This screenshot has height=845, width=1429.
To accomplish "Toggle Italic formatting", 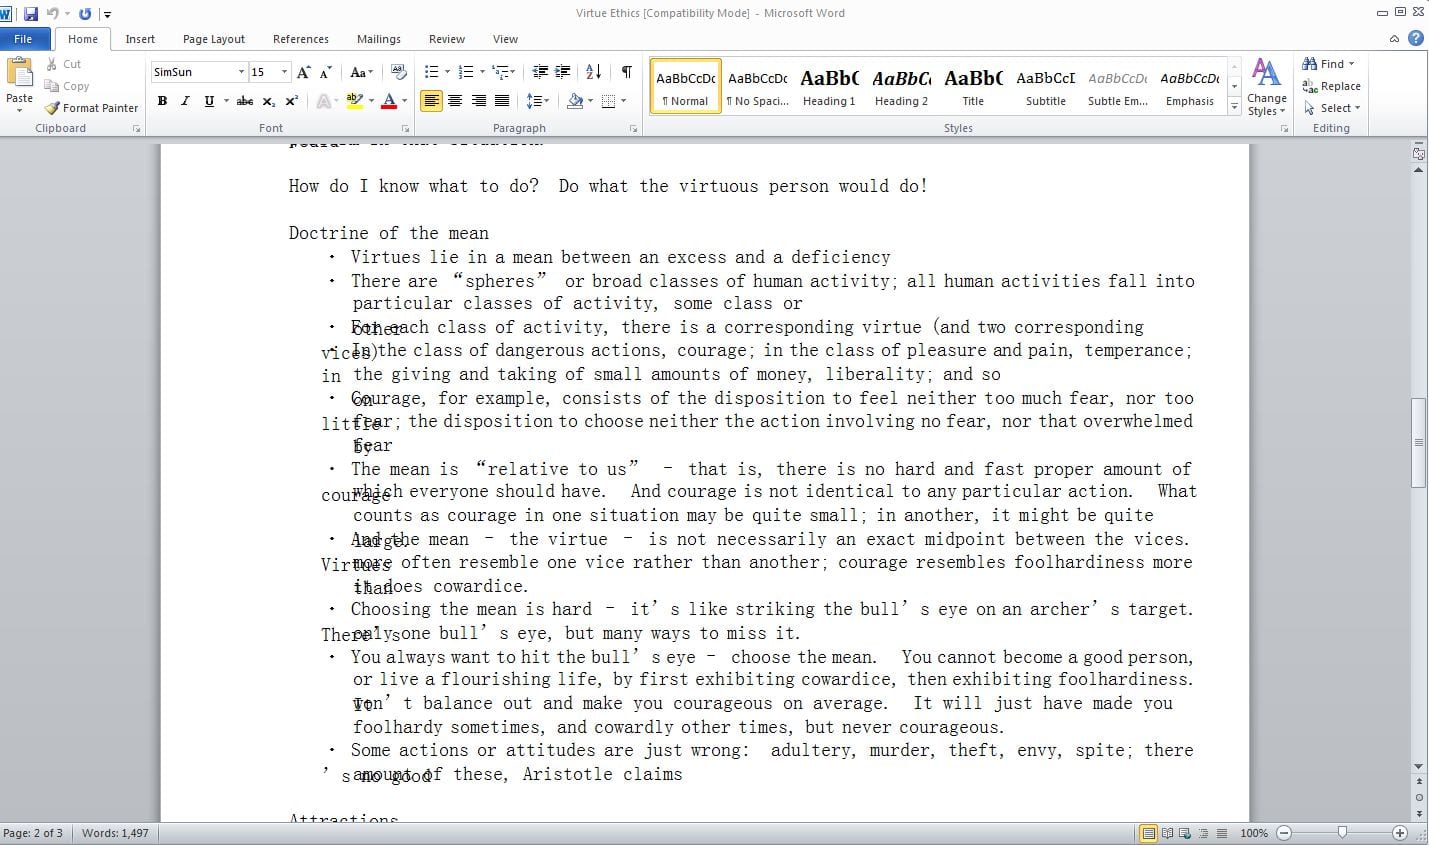I will tap(185, 101).
